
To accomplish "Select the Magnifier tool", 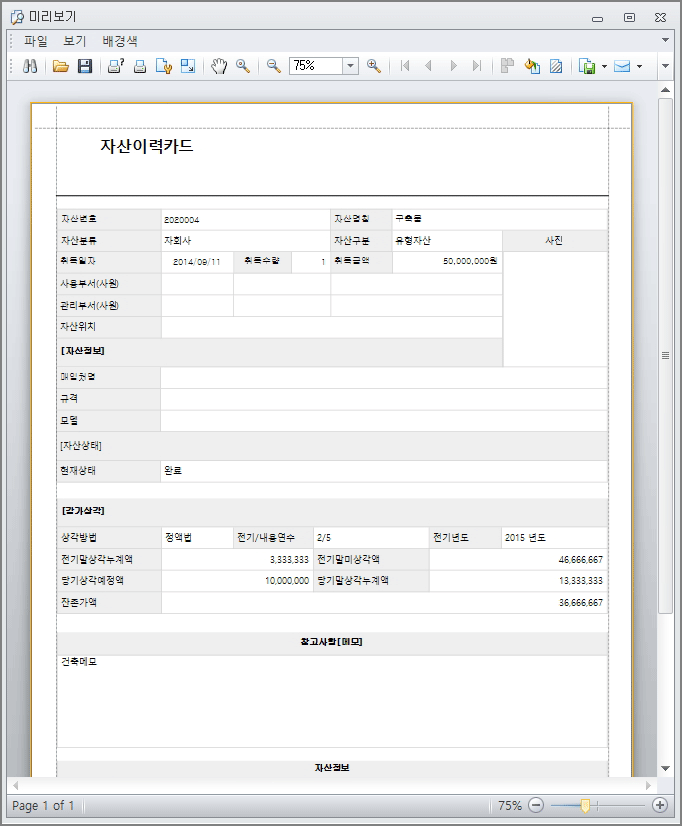I will (243, 66).
